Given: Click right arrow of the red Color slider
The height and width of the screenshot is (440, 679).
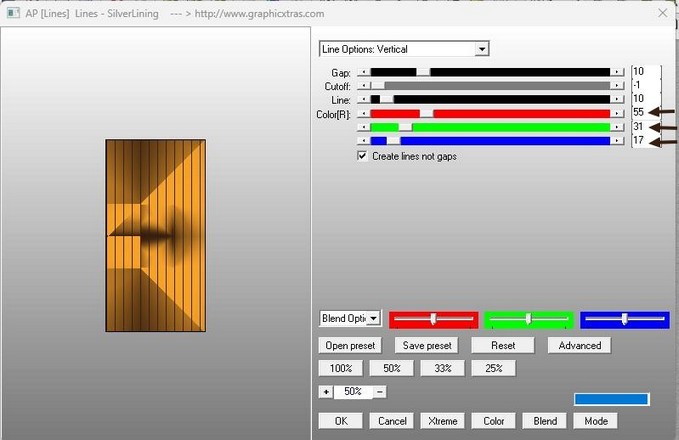Looking at the screenshot, I should point(618,113).
